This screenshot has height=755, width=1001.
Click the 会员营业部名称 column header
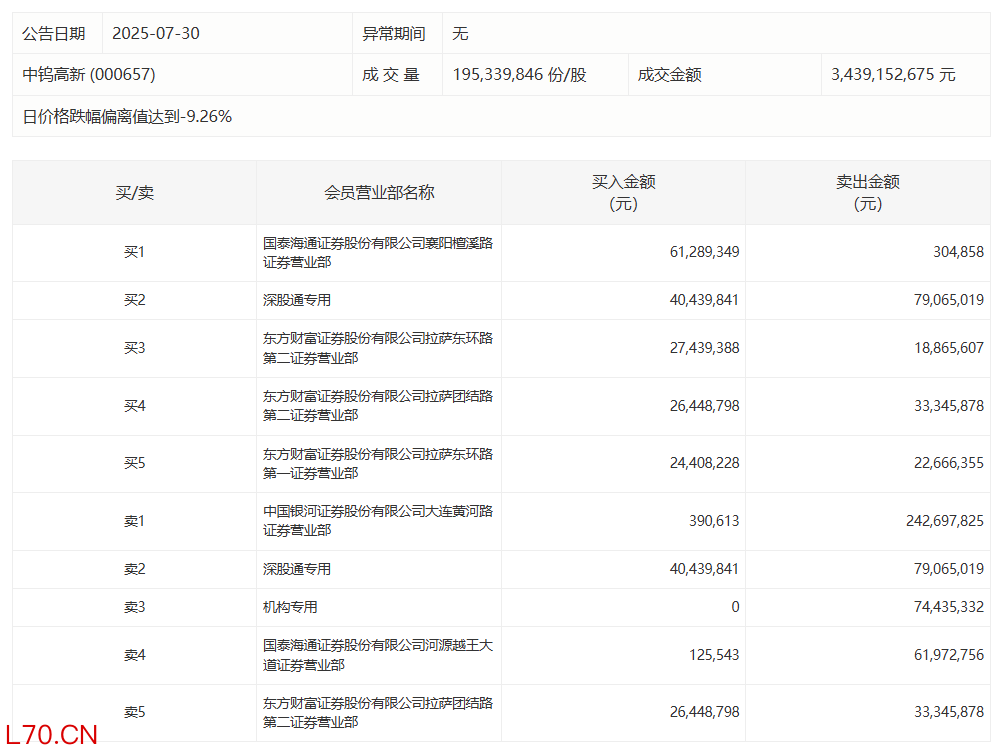pyautogui.click(x=379, y=193)
